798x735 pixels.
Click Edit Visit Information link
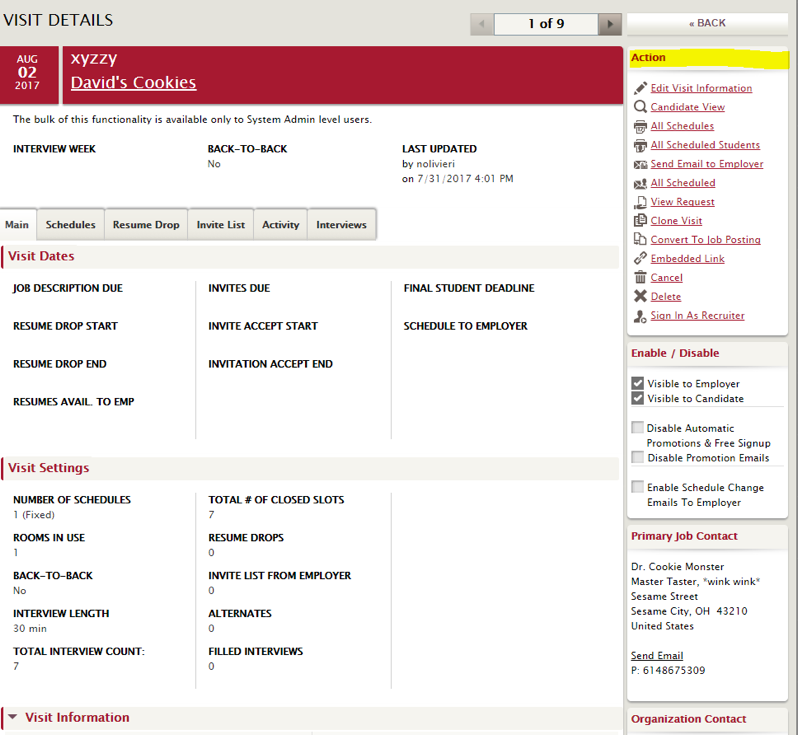click(701, 88)
